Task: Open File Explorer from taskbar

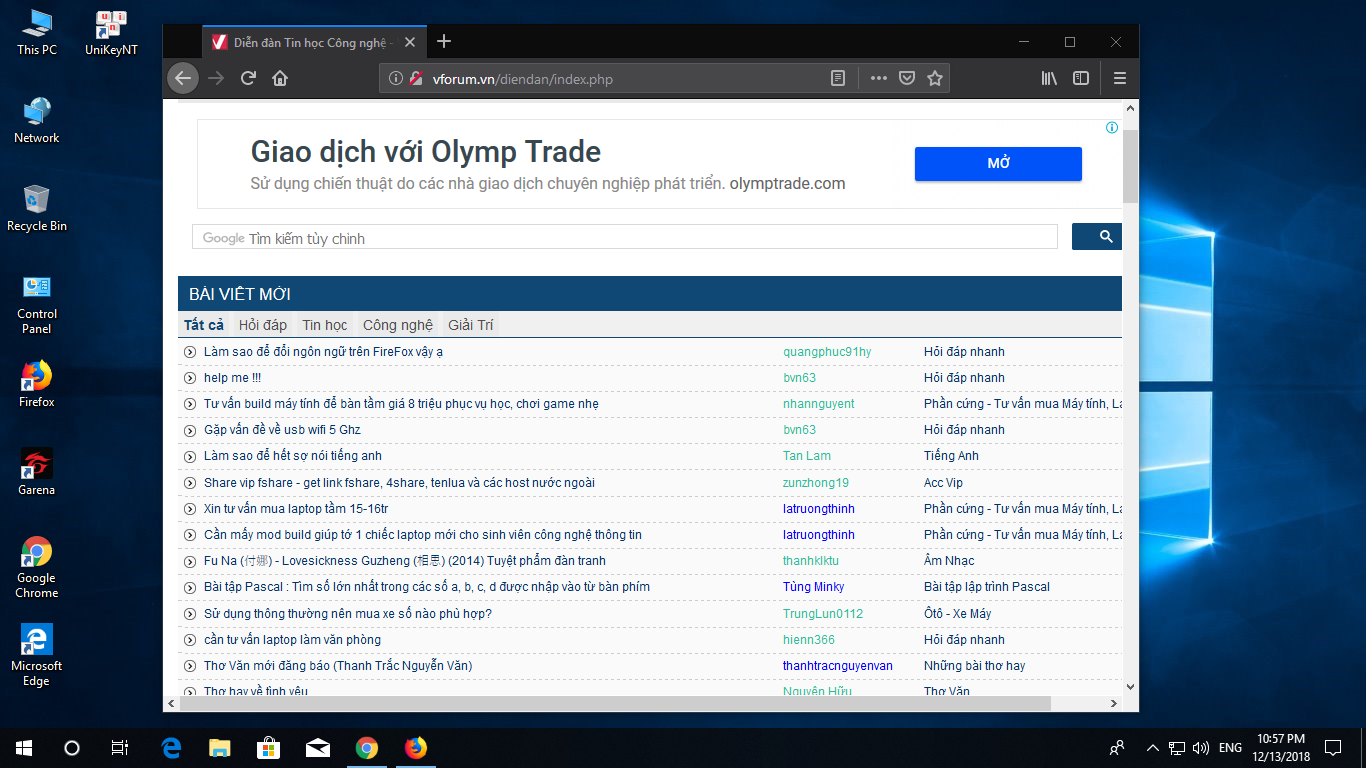Action: pos(219,747)
